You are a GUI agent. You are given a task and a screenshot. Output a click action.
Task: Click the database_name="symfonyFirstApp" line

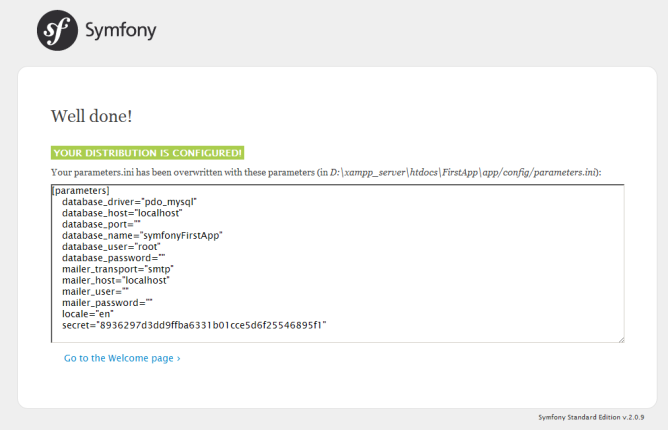click(142, 235)
